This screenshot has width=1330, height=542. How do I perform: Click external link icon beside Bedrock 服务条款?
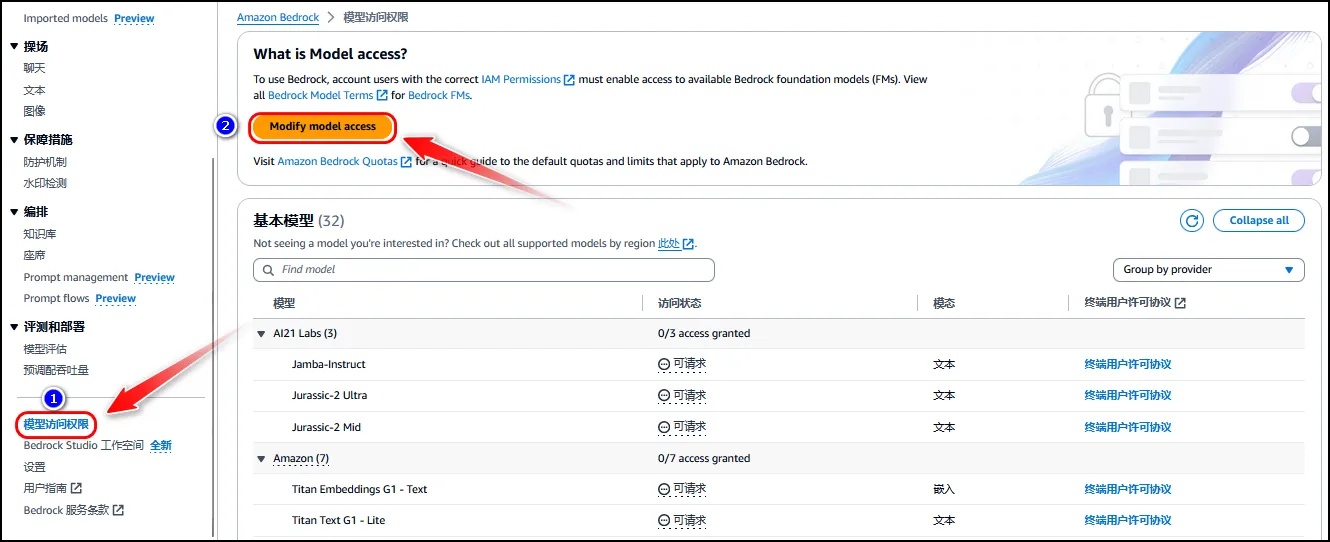118,511
